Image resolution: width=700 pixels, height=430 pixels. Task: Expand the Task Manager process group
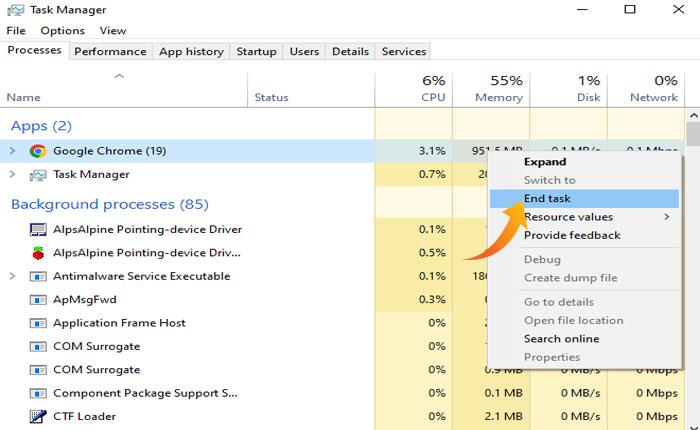(12, 175)
